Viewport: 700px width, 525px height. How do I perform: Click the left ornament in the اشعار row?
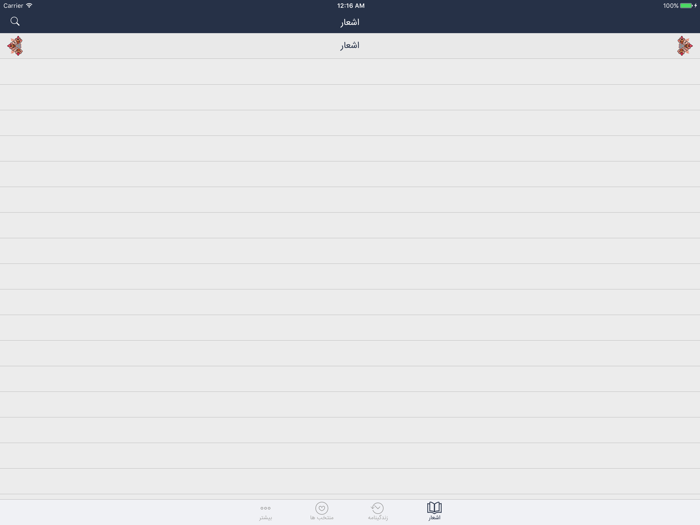click(x=15, y=46)
